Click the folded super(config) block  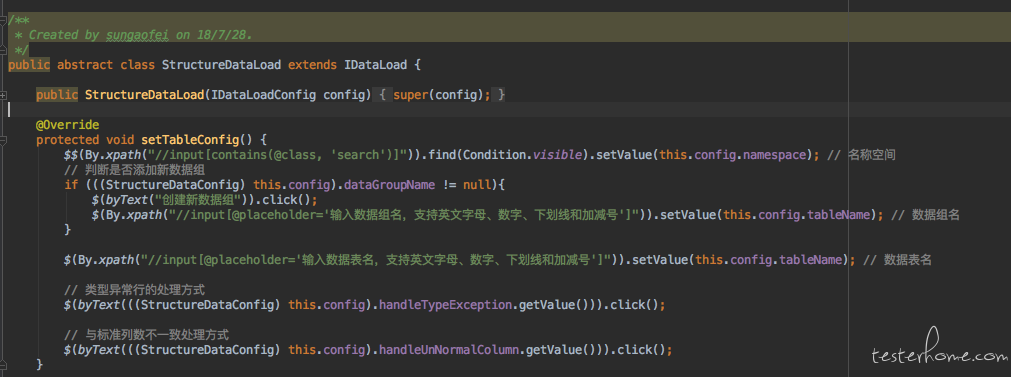tap(440, 95)
